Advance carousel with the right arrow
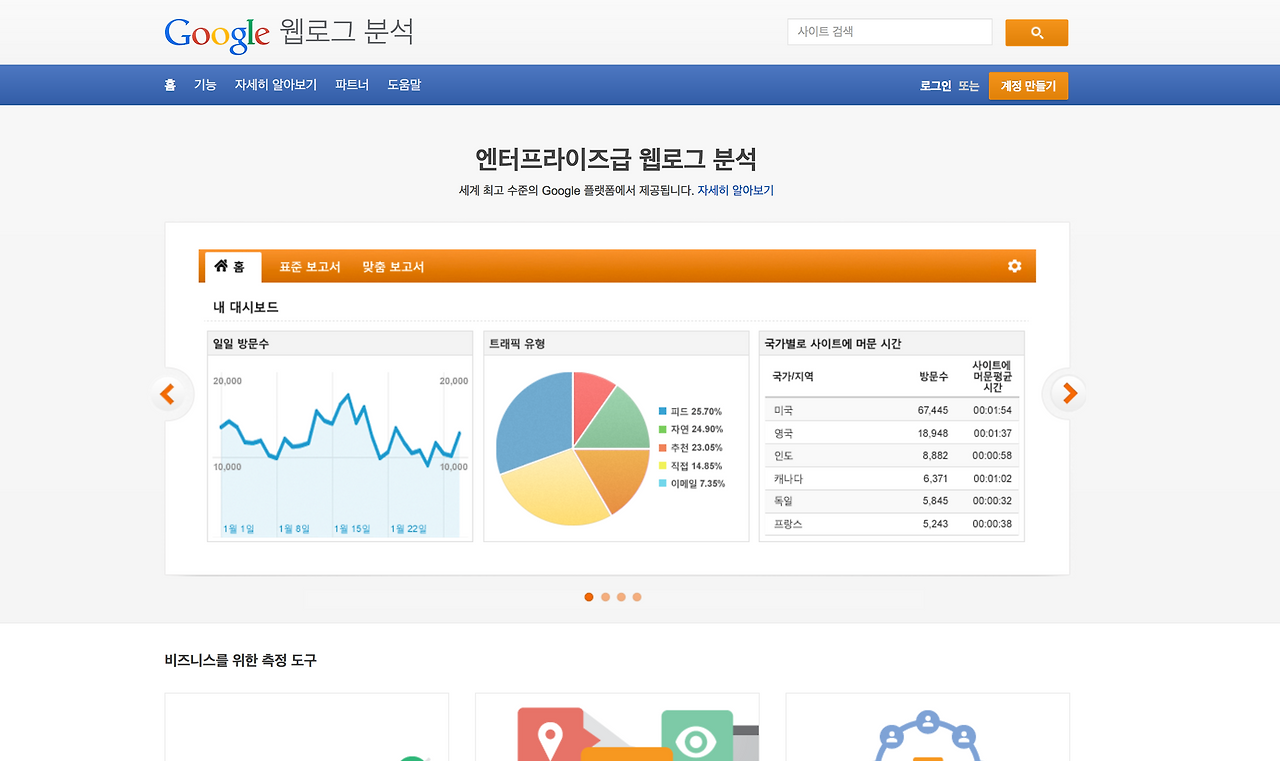 click(1069, 394)
